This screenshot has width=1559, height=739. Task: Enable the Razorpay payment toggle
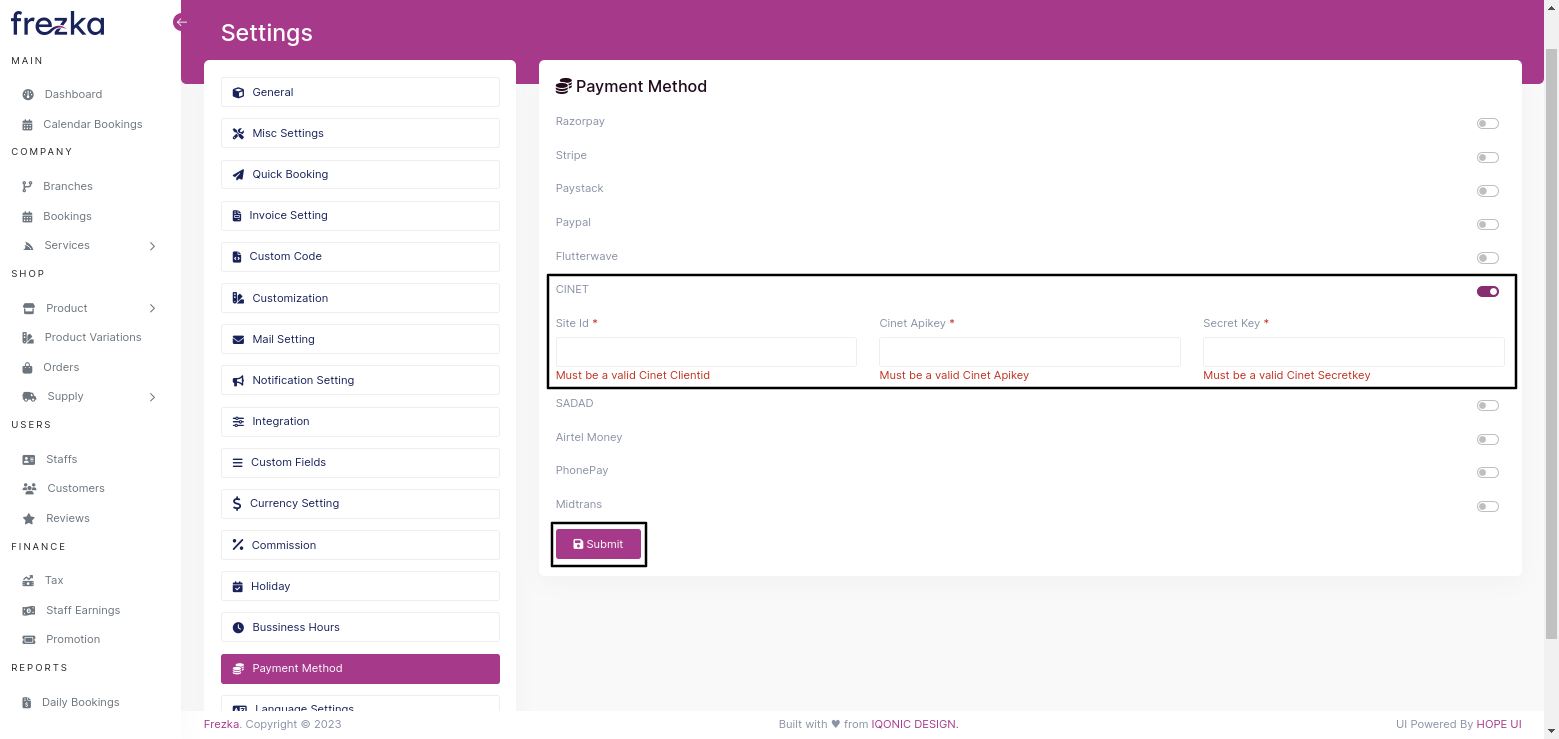[x=1488, y=123]
